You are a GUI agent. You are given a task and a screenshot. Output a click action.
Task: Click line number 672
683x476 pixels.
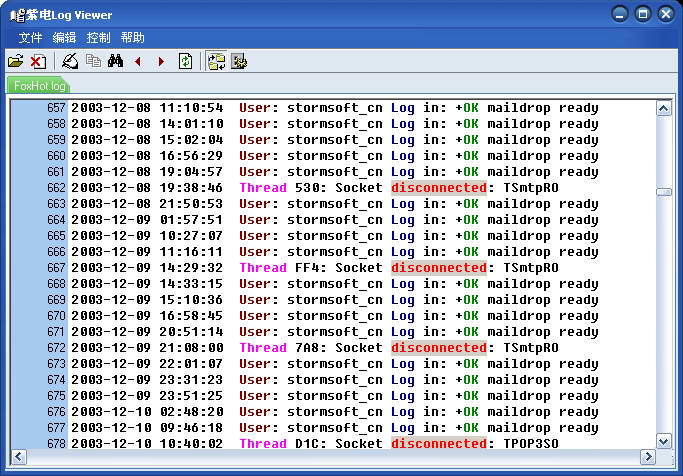[56, 348]
